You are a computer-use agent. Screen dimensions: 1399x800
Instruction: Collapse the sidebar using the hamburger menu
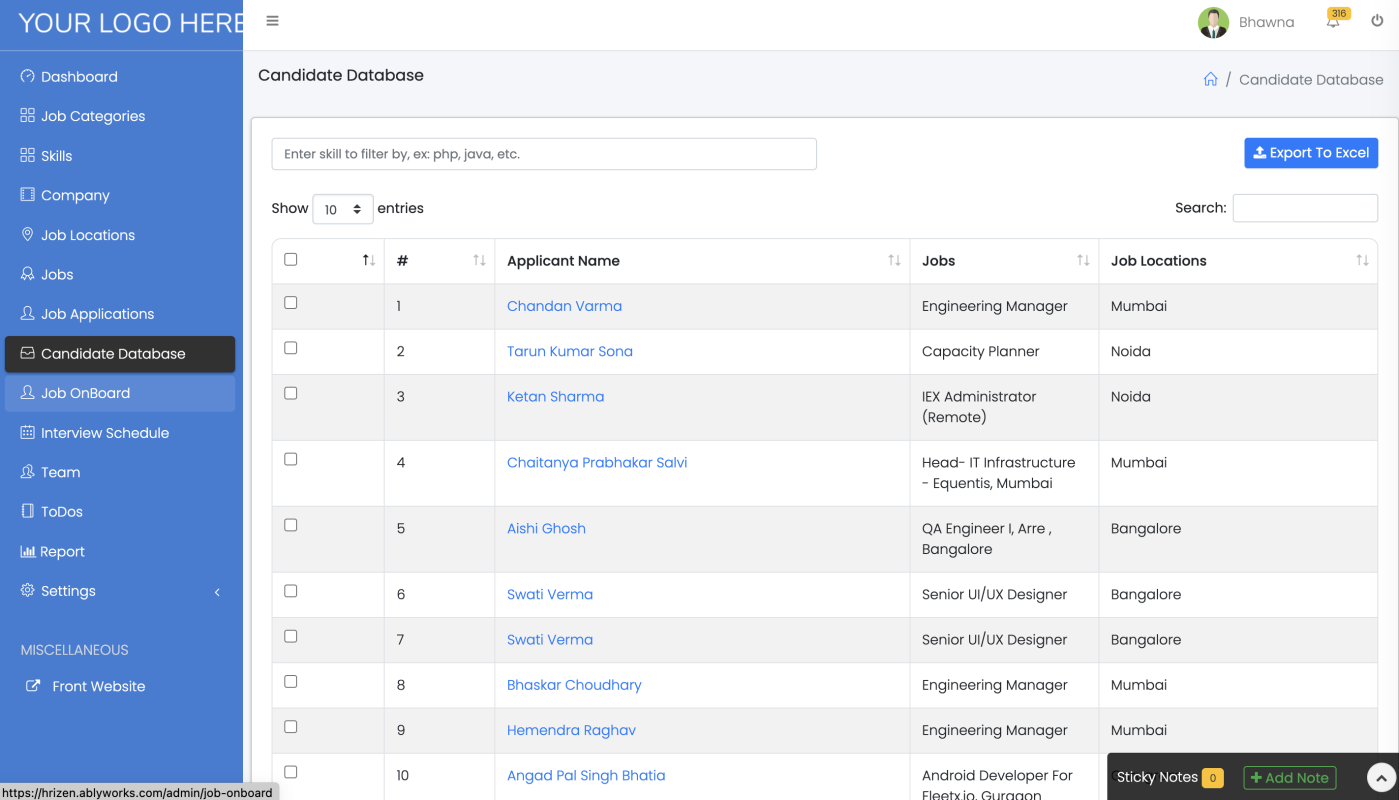point(272,20)
